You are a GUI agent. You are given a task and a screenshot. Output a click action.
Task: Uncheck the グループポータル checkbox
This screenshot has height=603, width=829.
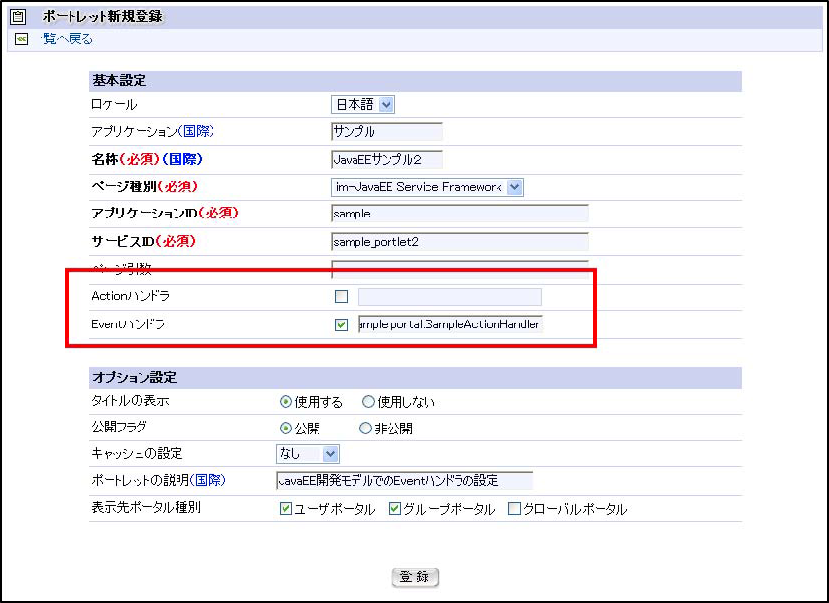394,509
